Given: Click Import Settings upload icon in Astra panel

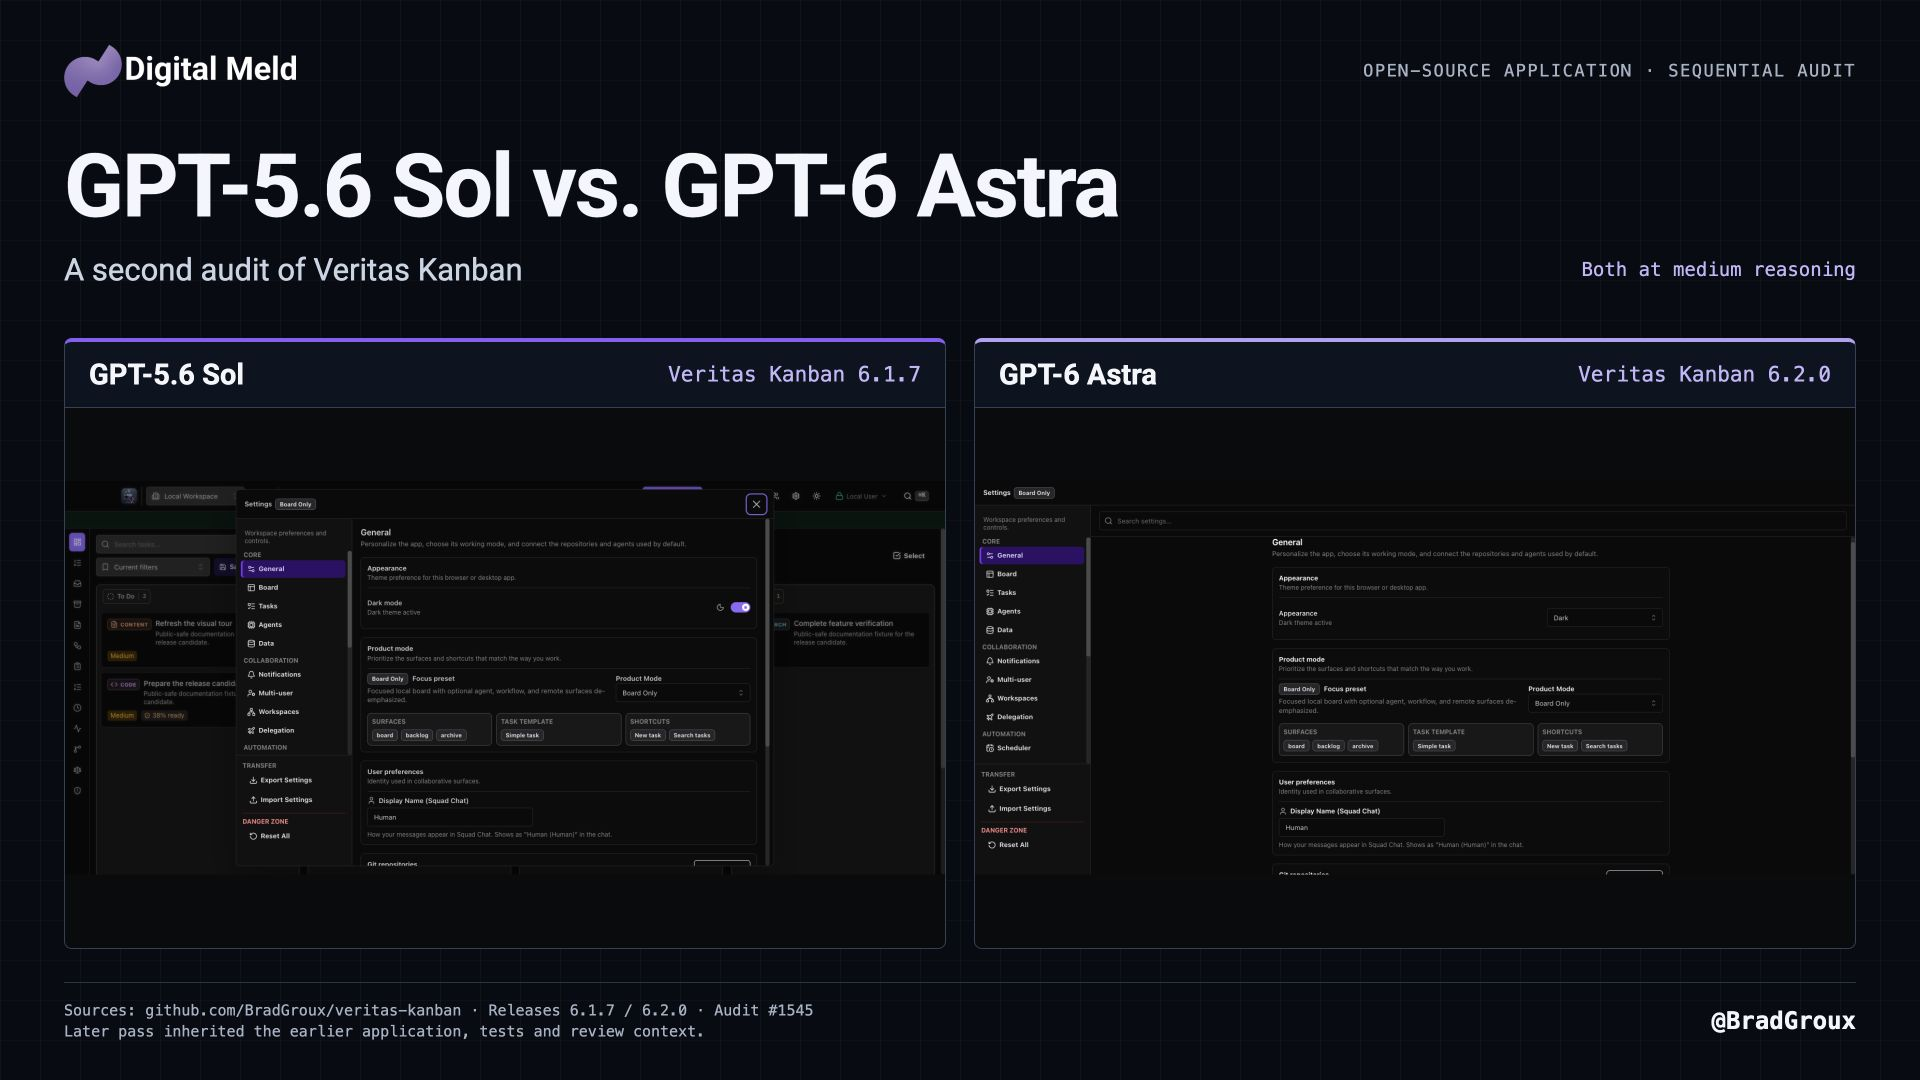Looking at the screenshot, I should tap(992, 809).
